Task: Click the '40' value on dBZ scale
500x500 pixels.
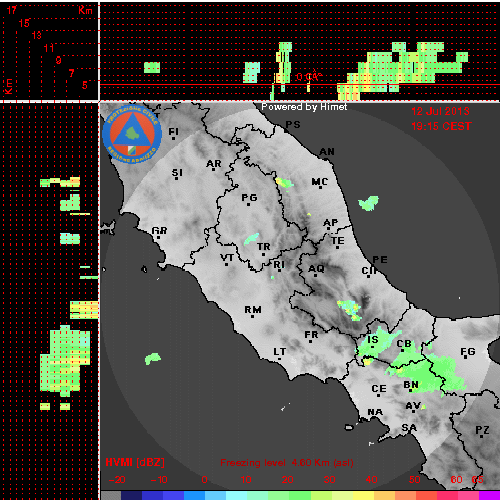Action: coord(371,480)
